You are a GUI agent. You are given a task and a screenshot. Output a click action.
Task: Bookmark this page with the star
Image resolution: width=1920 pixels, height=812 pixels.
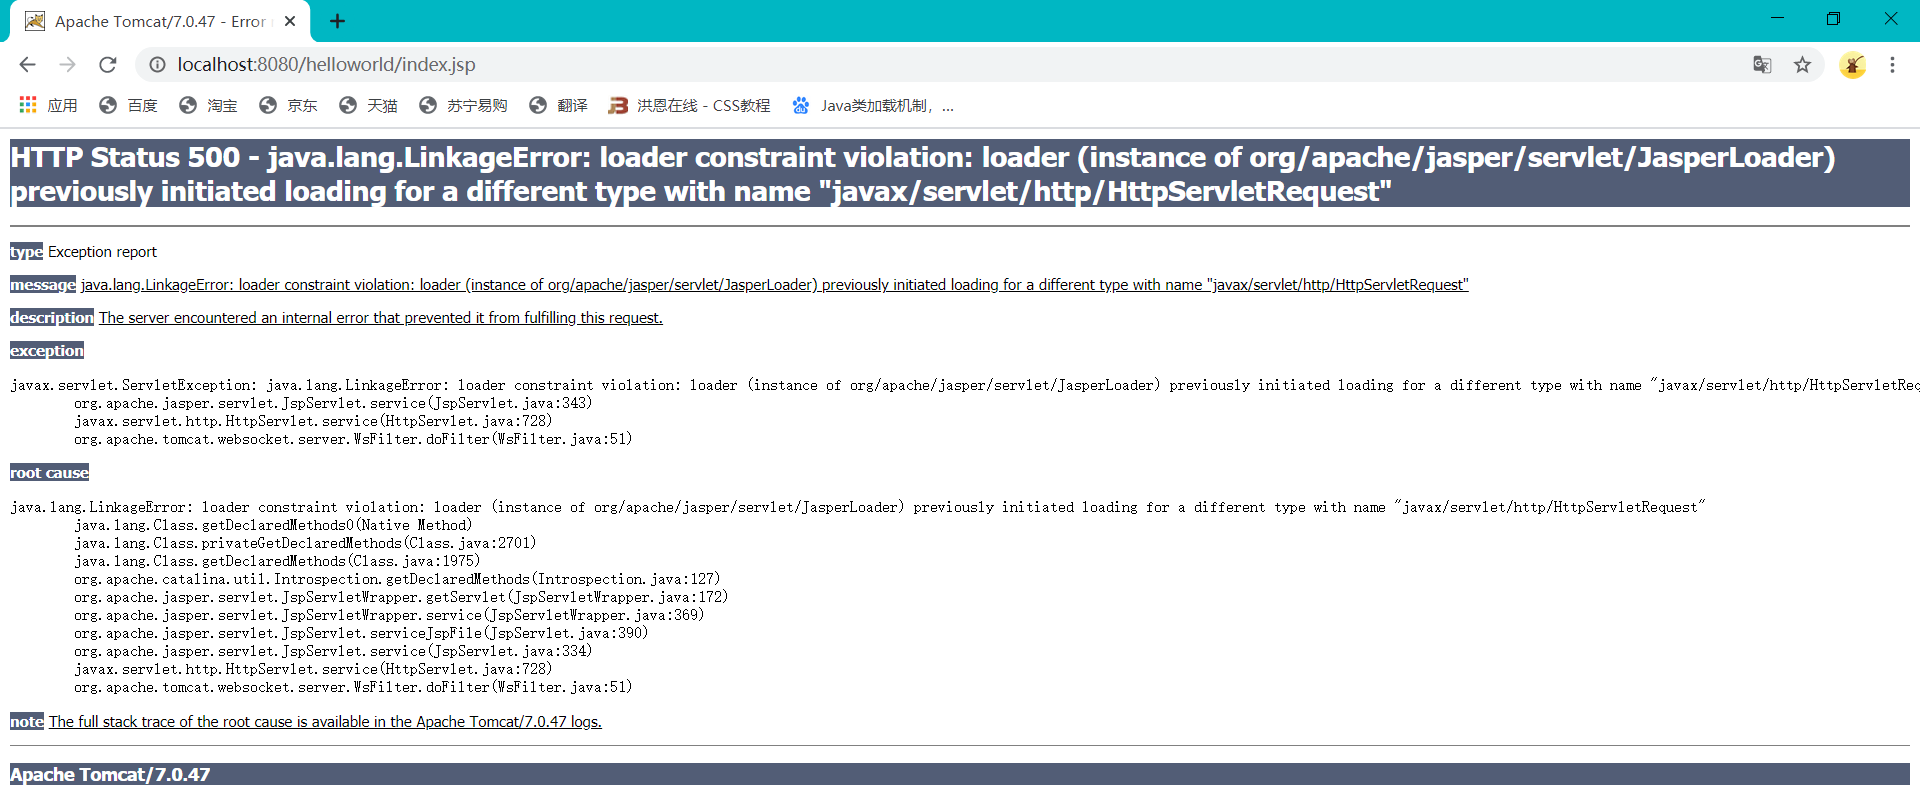pyautogui.click(x=1802, y=64)
